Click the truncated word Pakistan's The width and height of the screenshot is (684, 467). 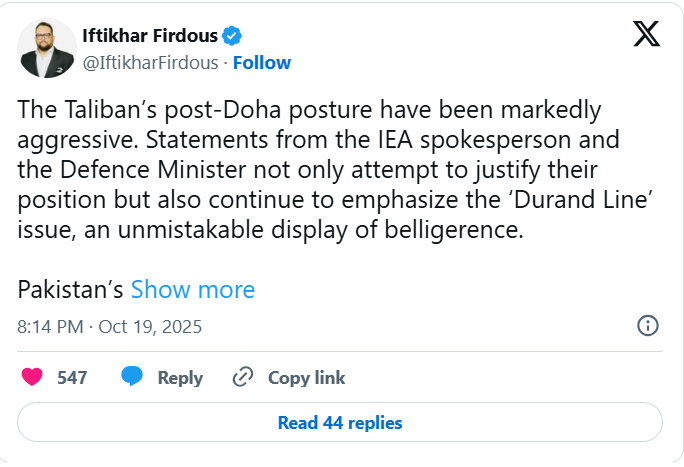(x=70, y=290)
